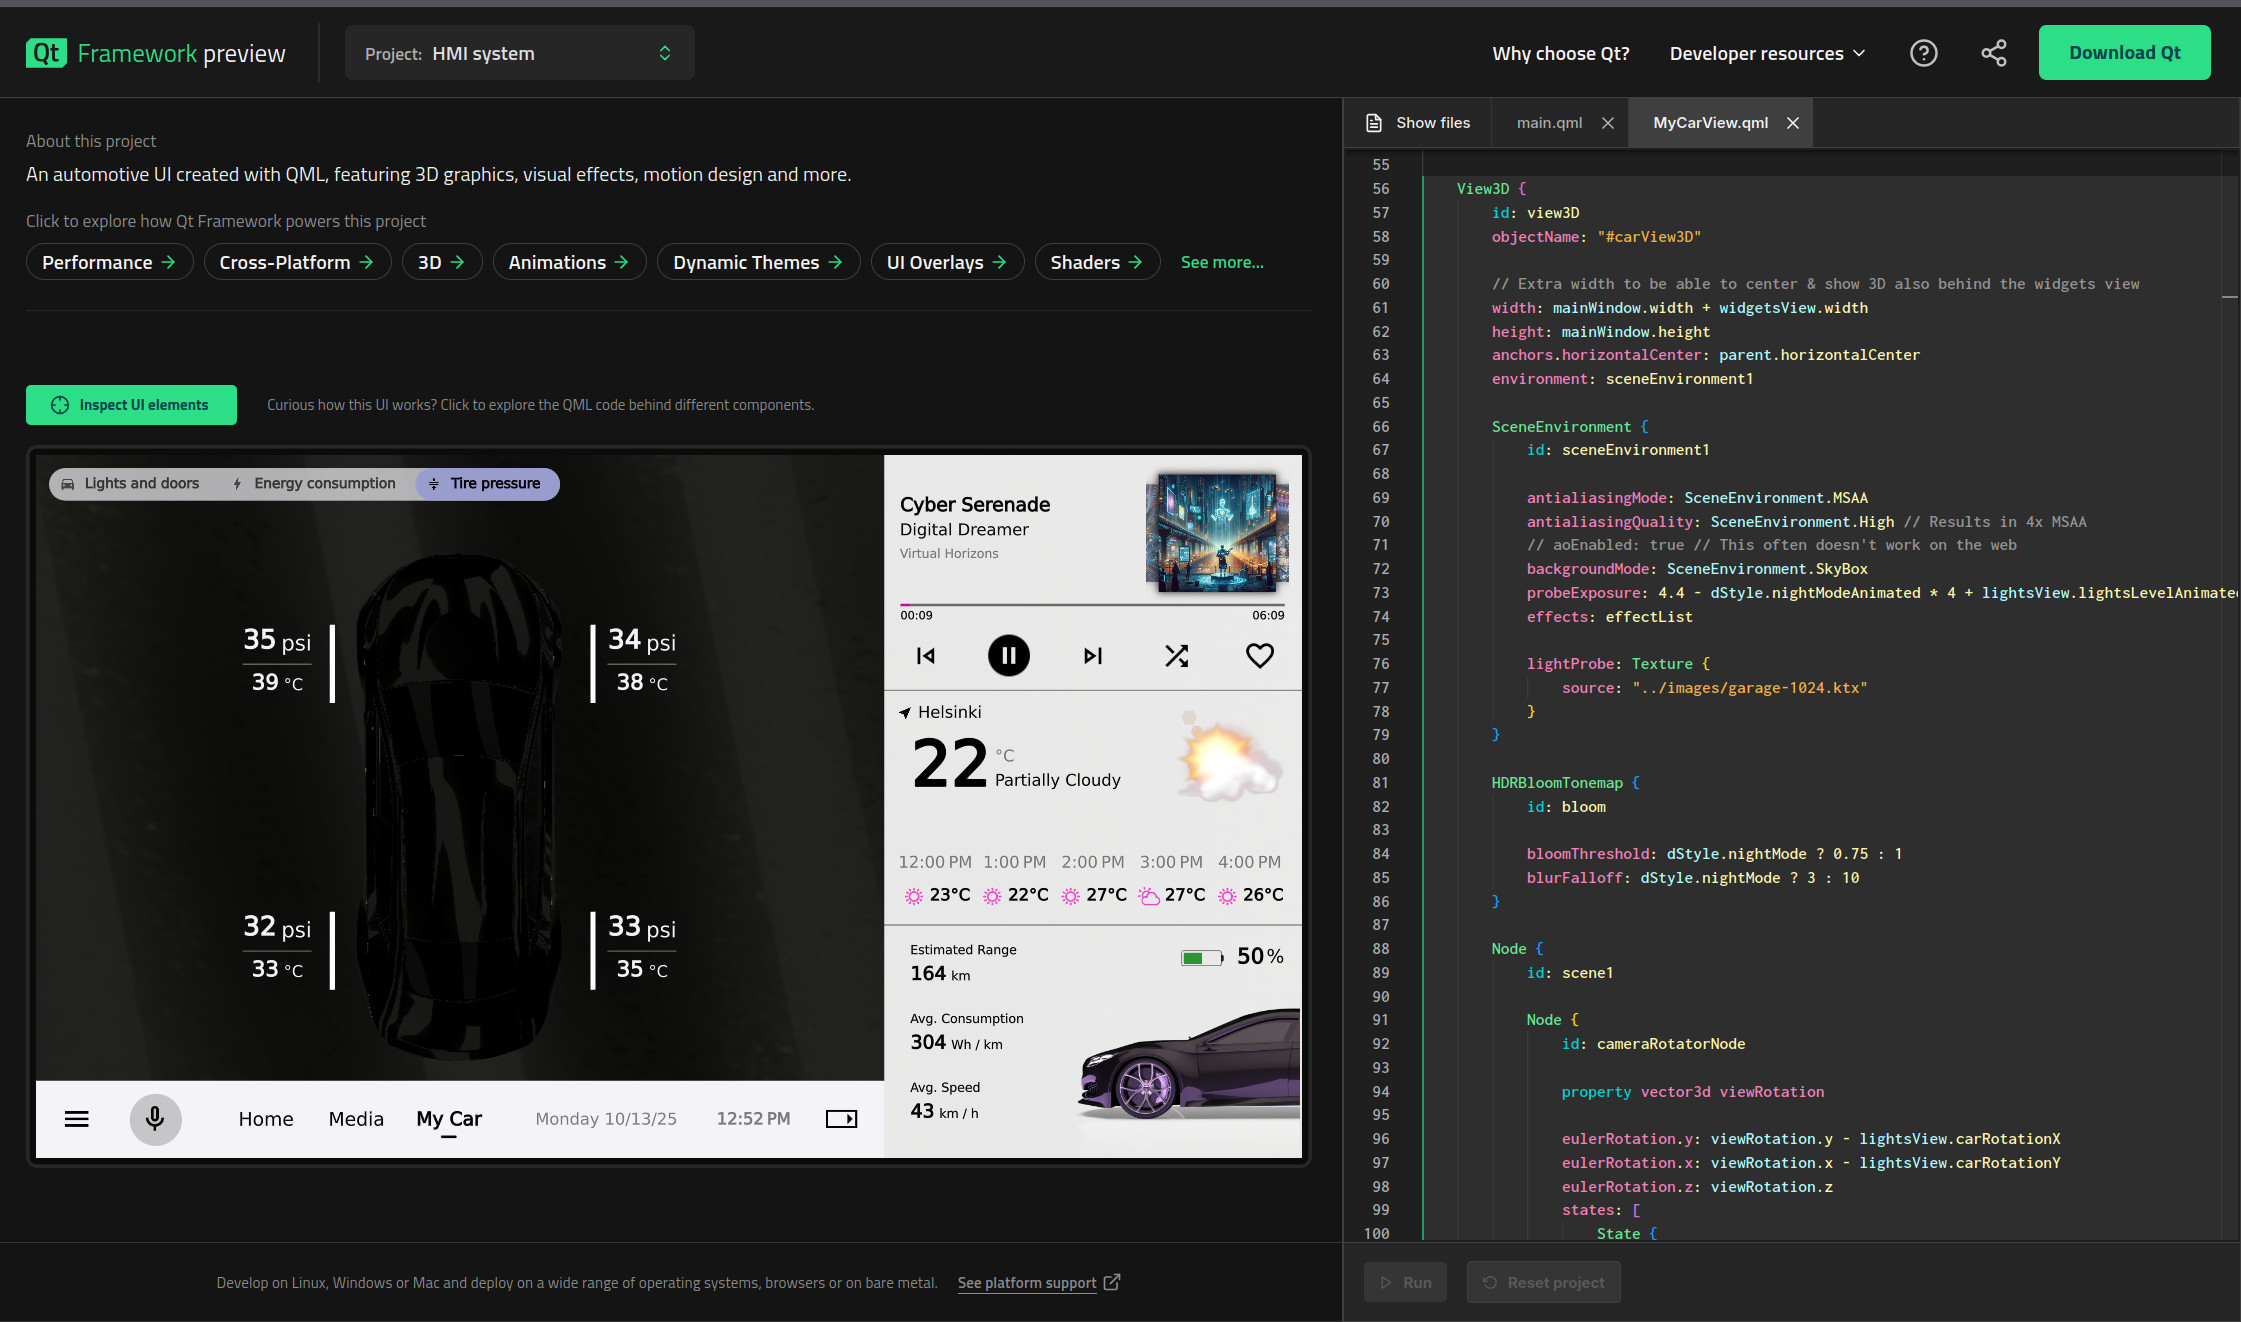Expand Developer resources menu
This screenshot has width=2241, height=1322.
[1766, 54]
